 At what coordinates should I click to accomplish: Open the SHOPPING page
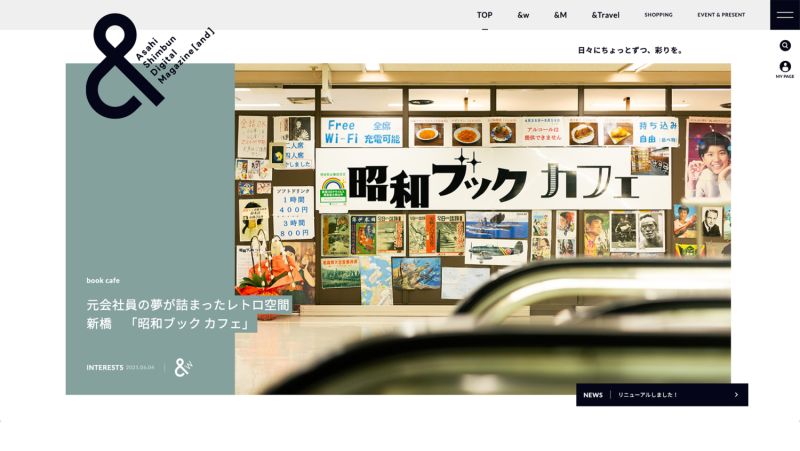pos(658,15)
